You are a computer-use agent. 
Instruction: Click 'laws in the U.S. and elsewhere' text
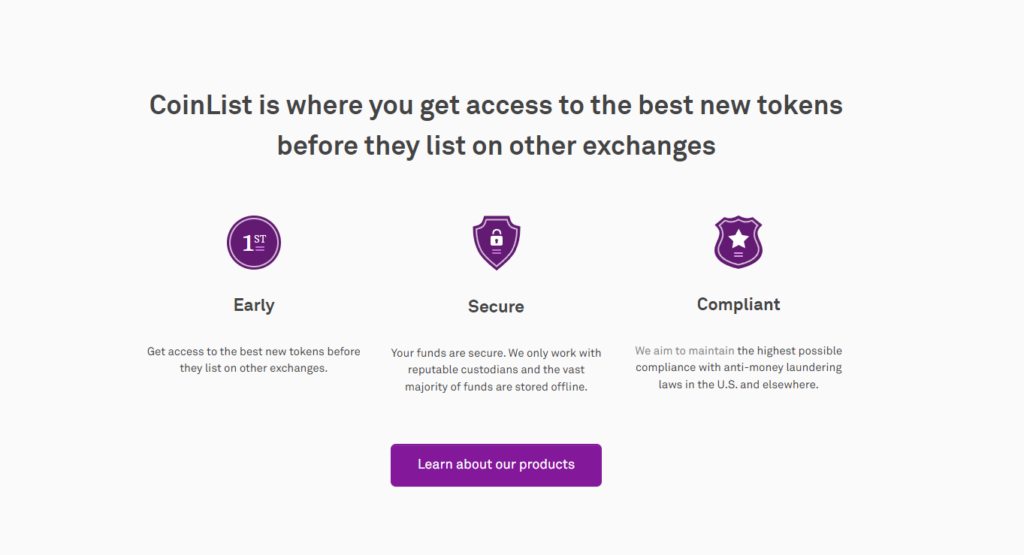738,385
